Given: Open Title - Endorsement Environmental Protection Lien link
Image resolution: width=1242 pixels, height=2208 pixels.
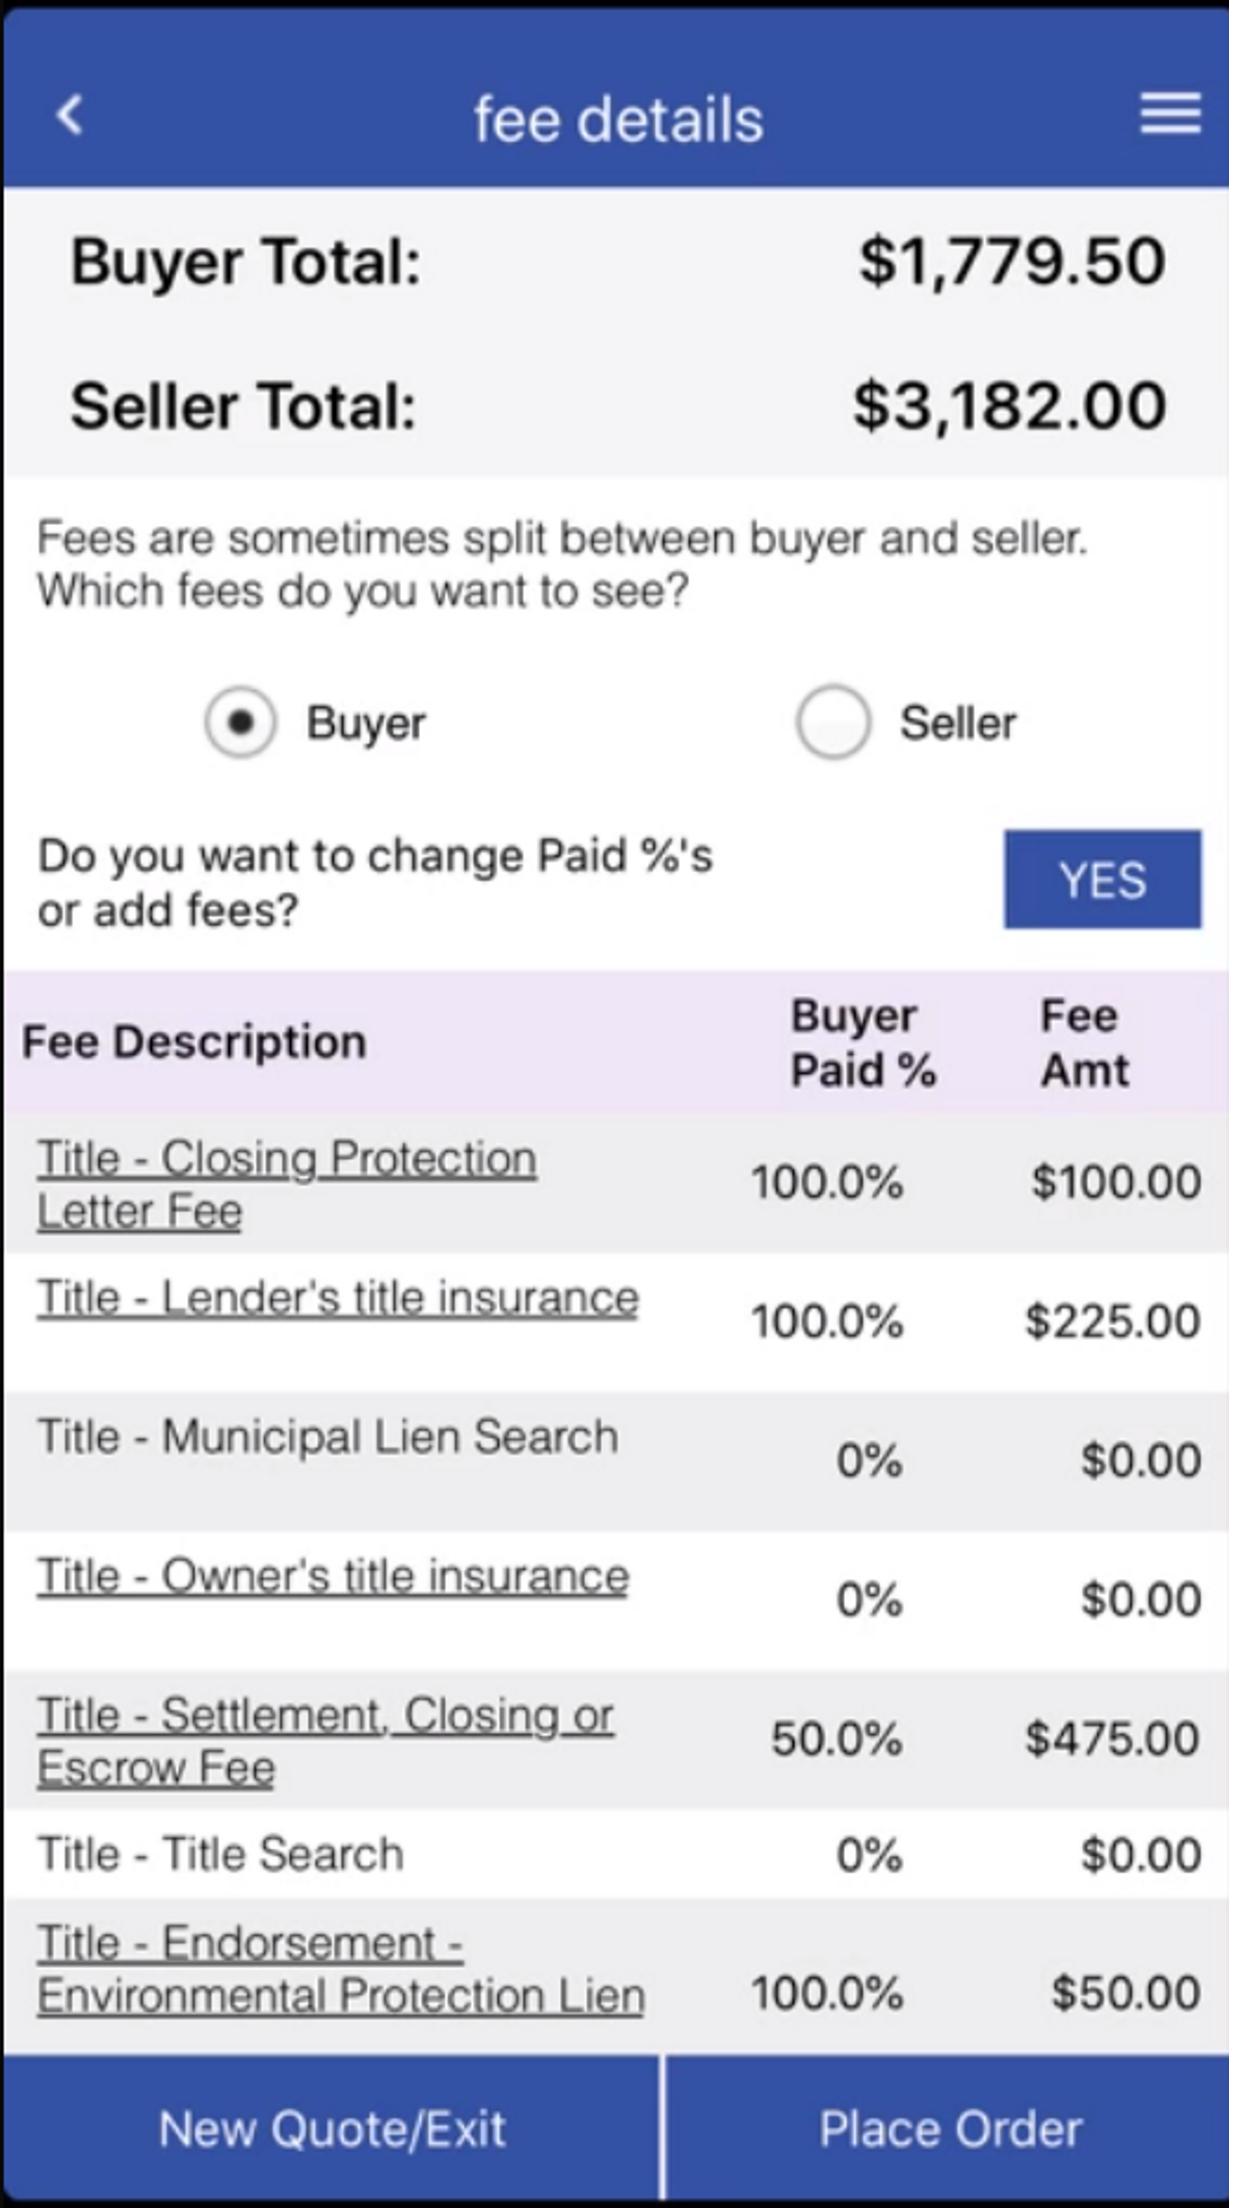Looking at the screenshot, I should pyautogui.click(x=341, y=1970).
